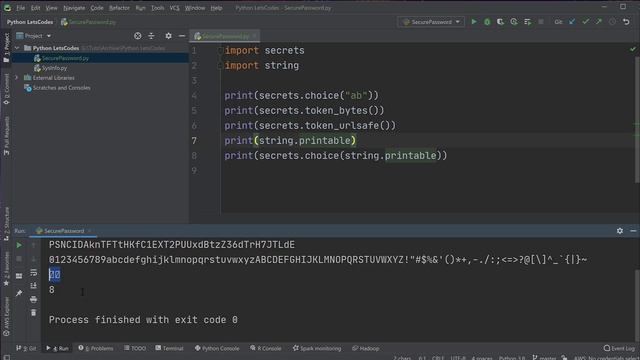
Task: Rerun program in Run panel
Action: pos(19,245)
